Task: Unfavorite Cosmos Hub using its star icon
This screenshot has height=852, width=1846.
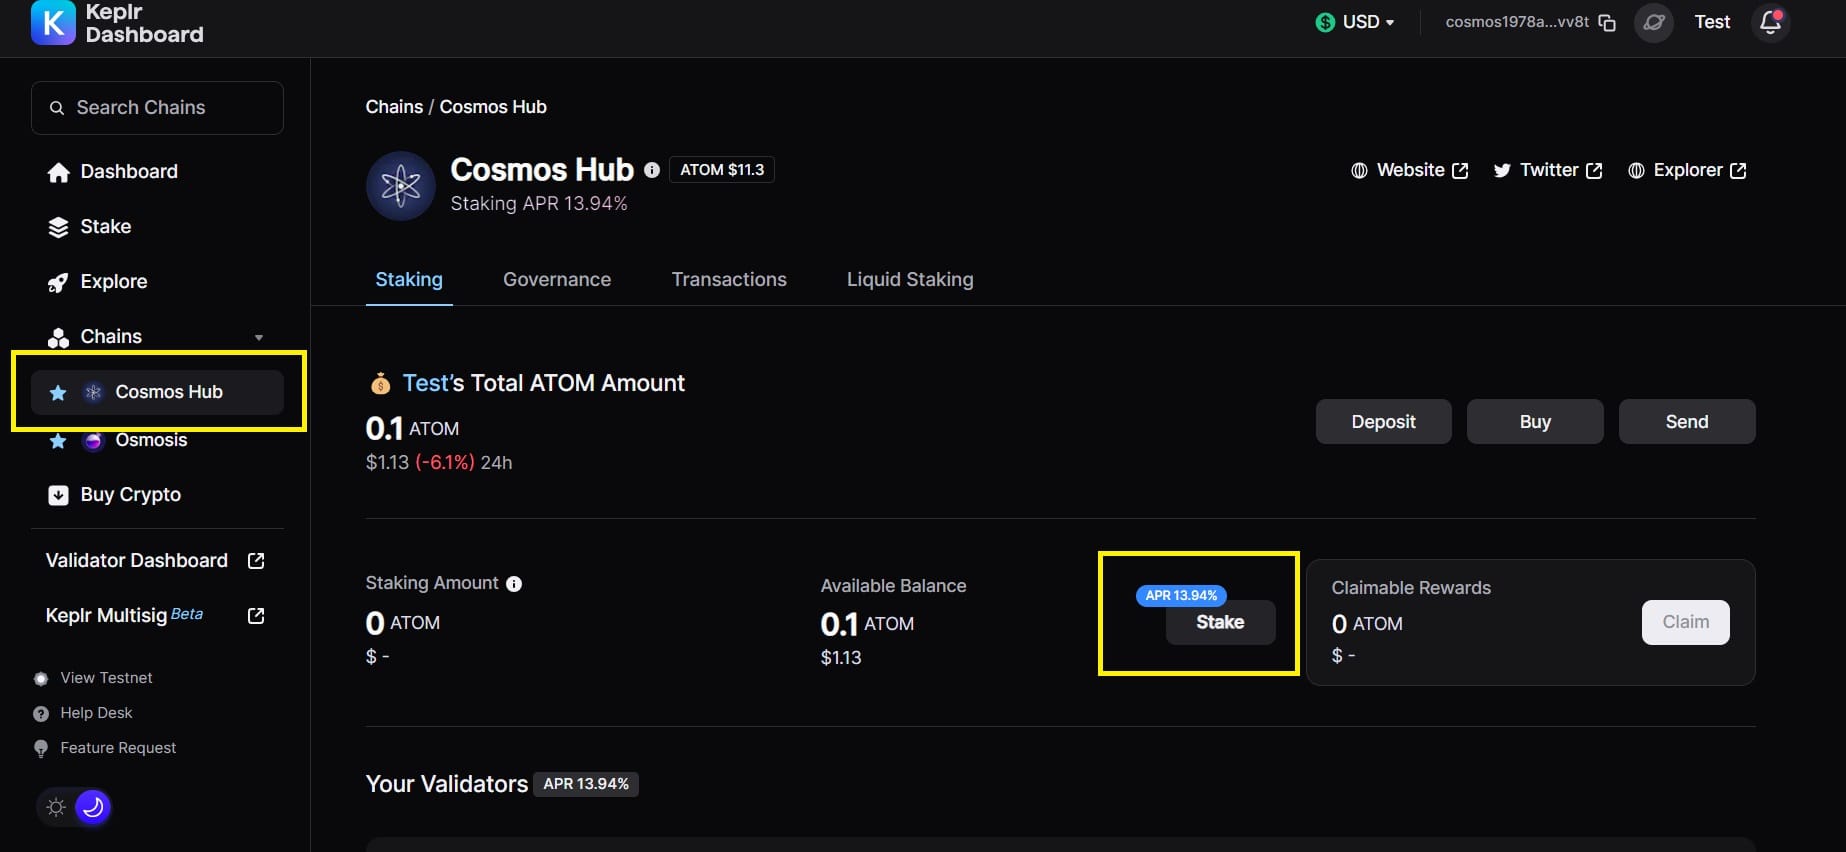Action: point(58,392)
